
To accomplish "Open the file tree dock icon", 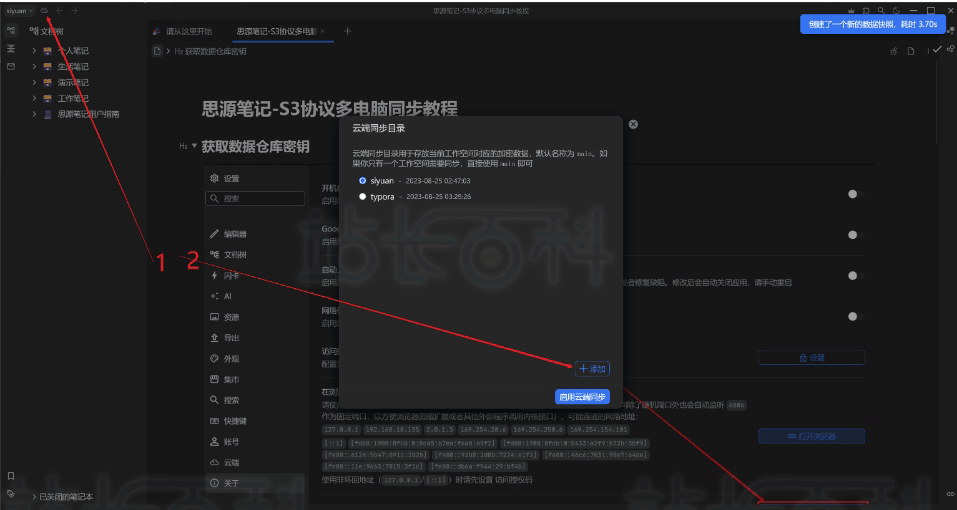I will 11,31.
